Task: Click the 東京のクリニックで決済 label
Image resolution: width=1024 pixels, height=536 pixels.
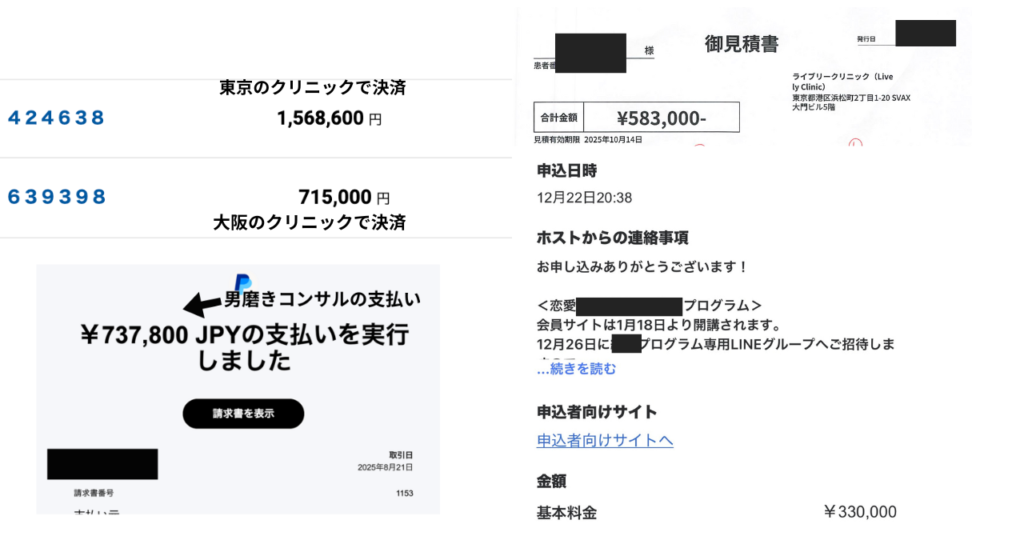Action: 312,88
